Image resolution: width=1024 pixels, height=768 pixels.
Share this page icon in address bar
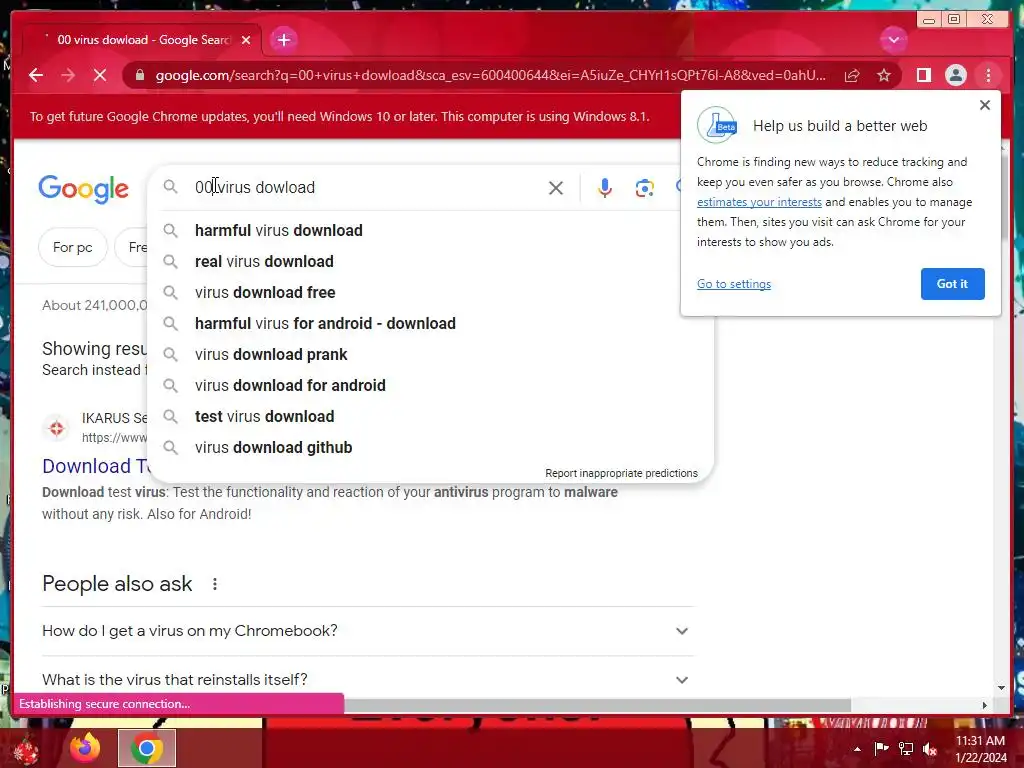pos(852,75)
